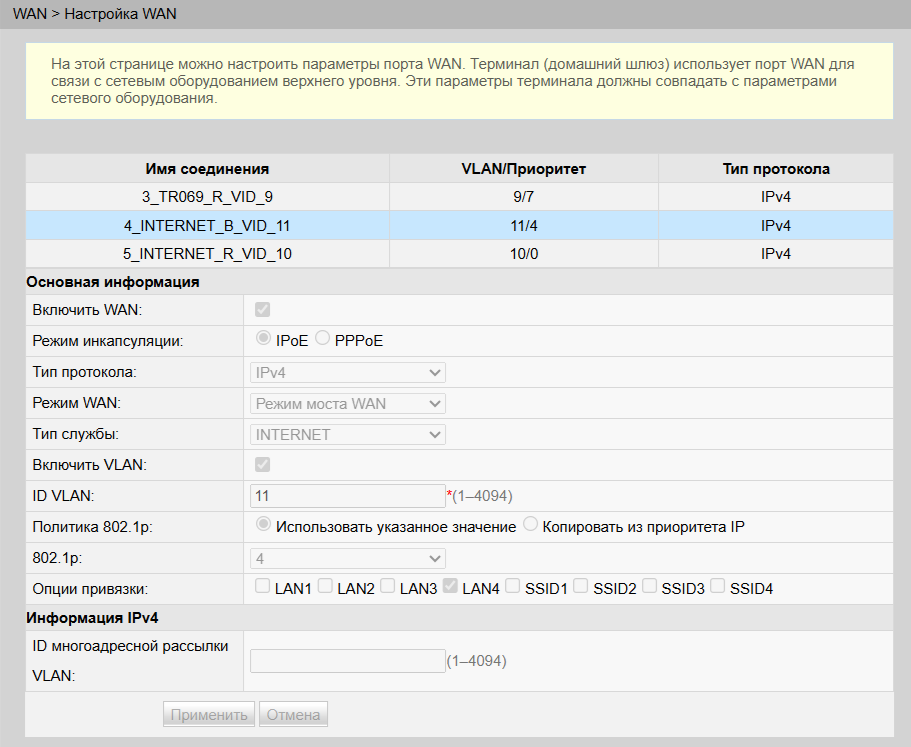Select connection 4_INTERNET_B_VID_11 row

click(x=459, y=225)
